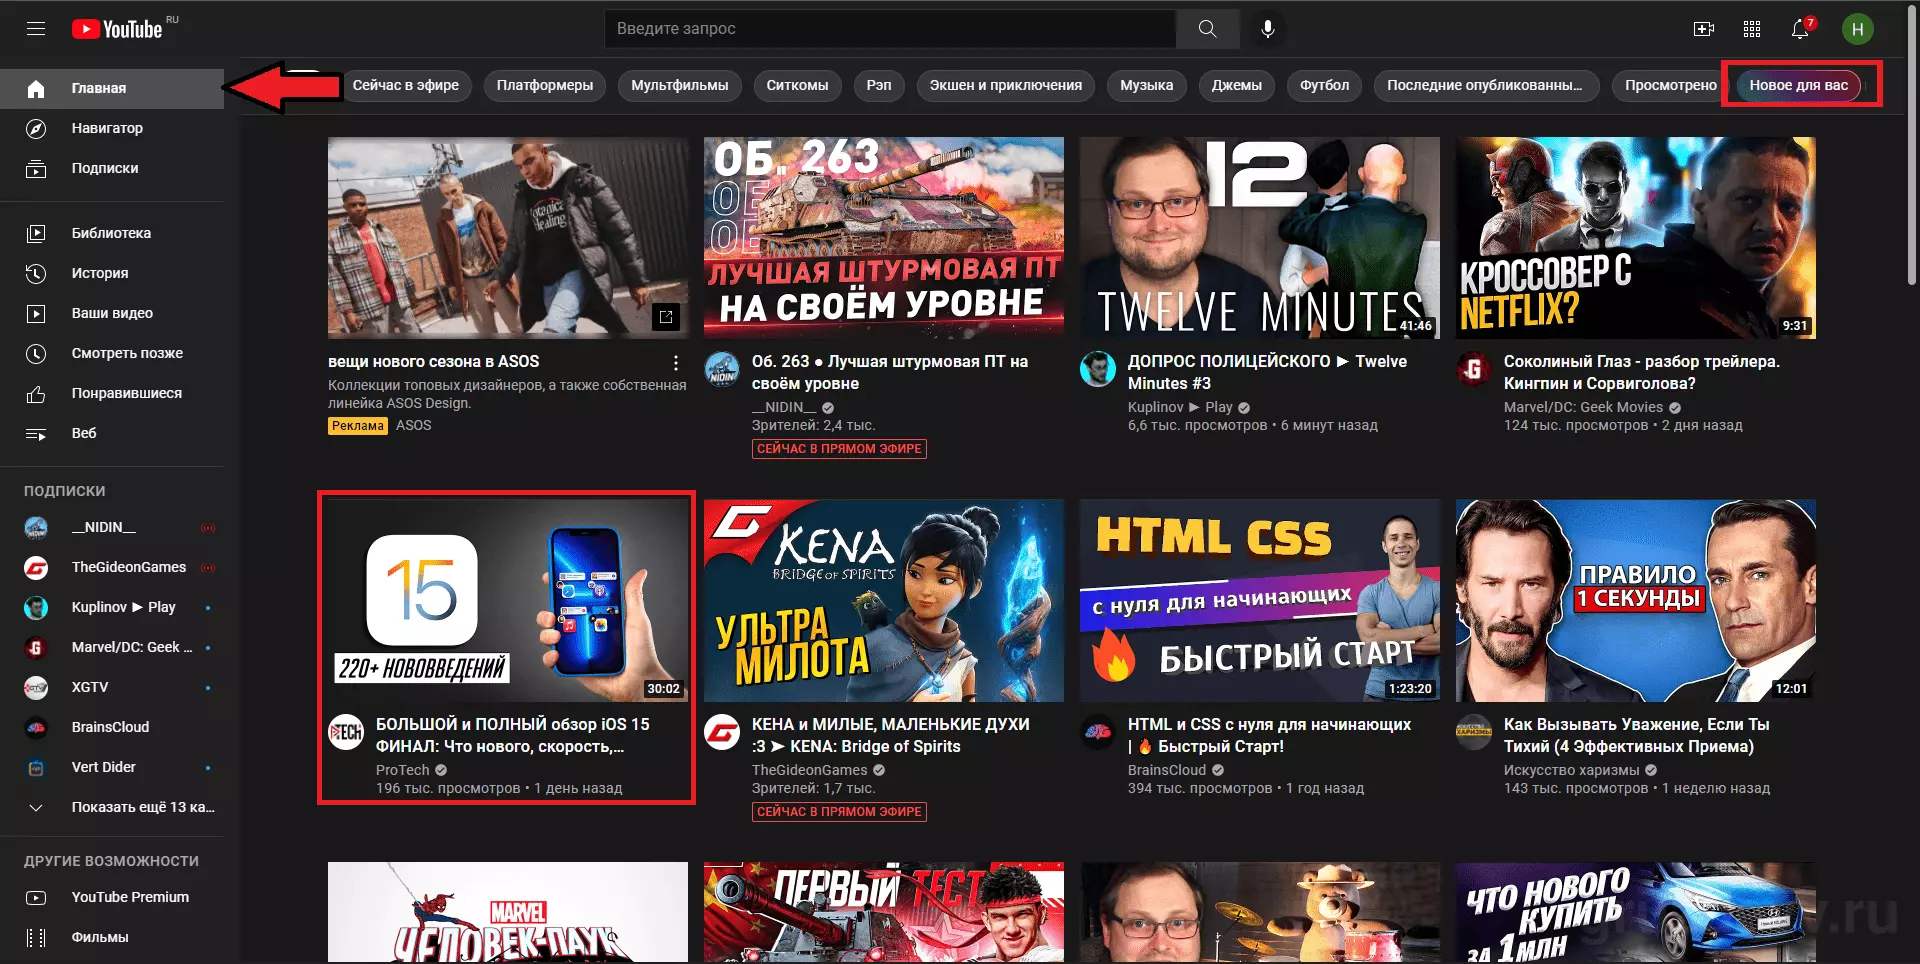
Task: Click TheGideonGames avatar beside the KENA video
Action: pyautogui.click(x=722, y=732)
